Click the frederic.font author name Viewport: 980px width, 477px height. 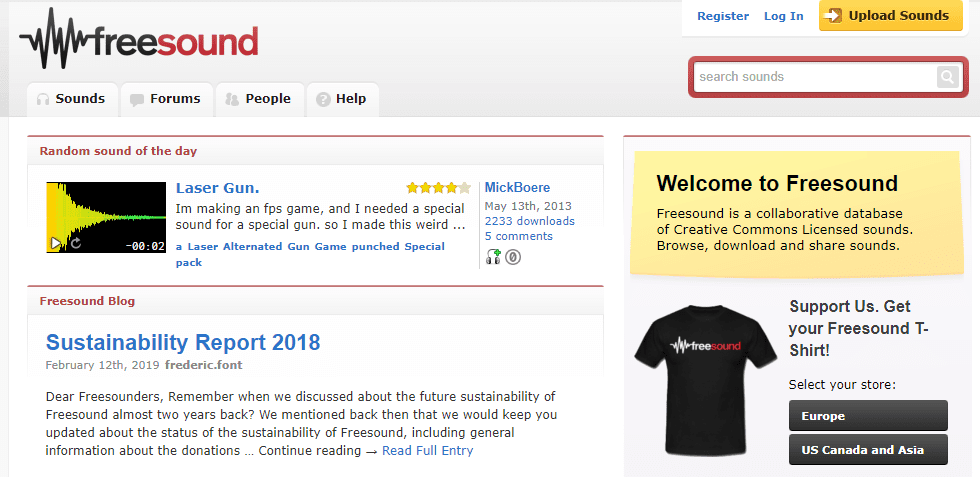(x=204, y=364)
